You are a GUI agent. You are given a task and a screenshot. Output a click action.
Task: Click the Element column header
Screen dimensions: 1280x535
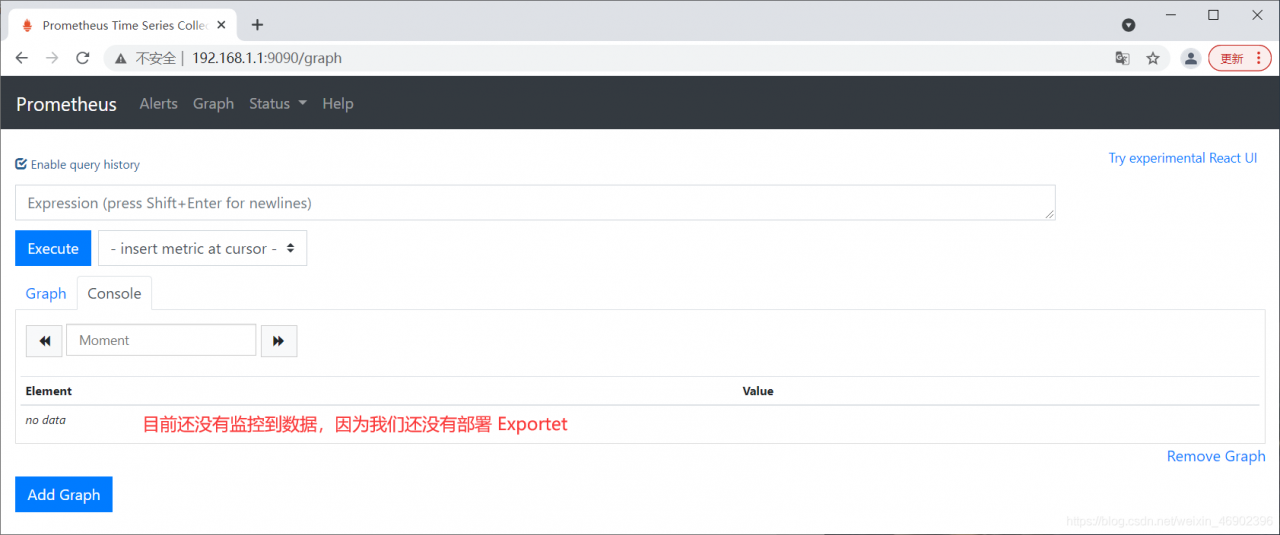[x=49, y=391]
